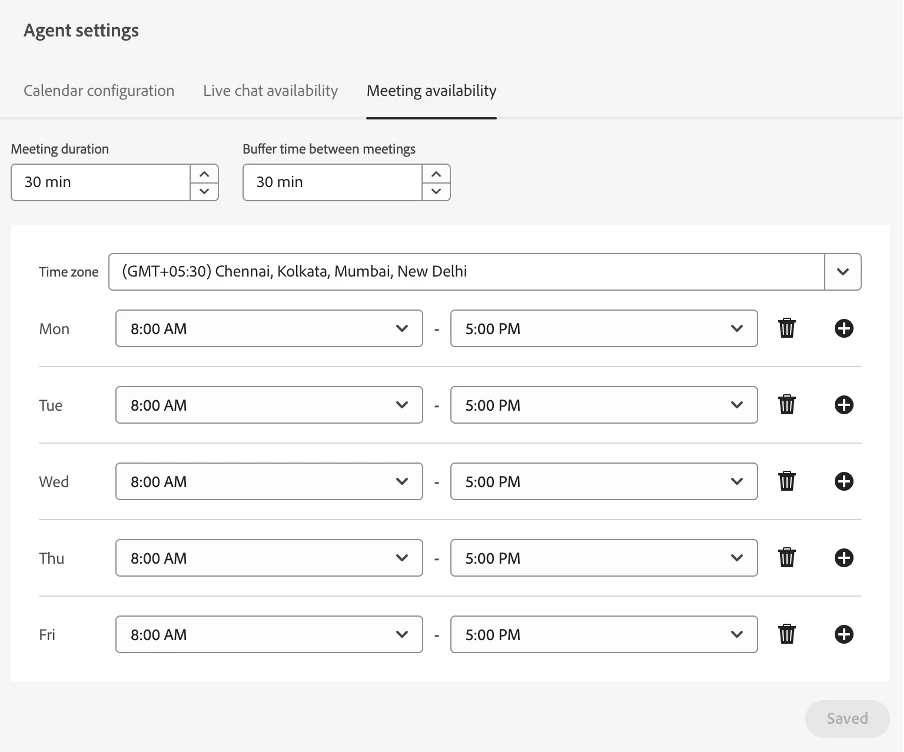Delete Monday's availability time slot

[x=787, y=328]
